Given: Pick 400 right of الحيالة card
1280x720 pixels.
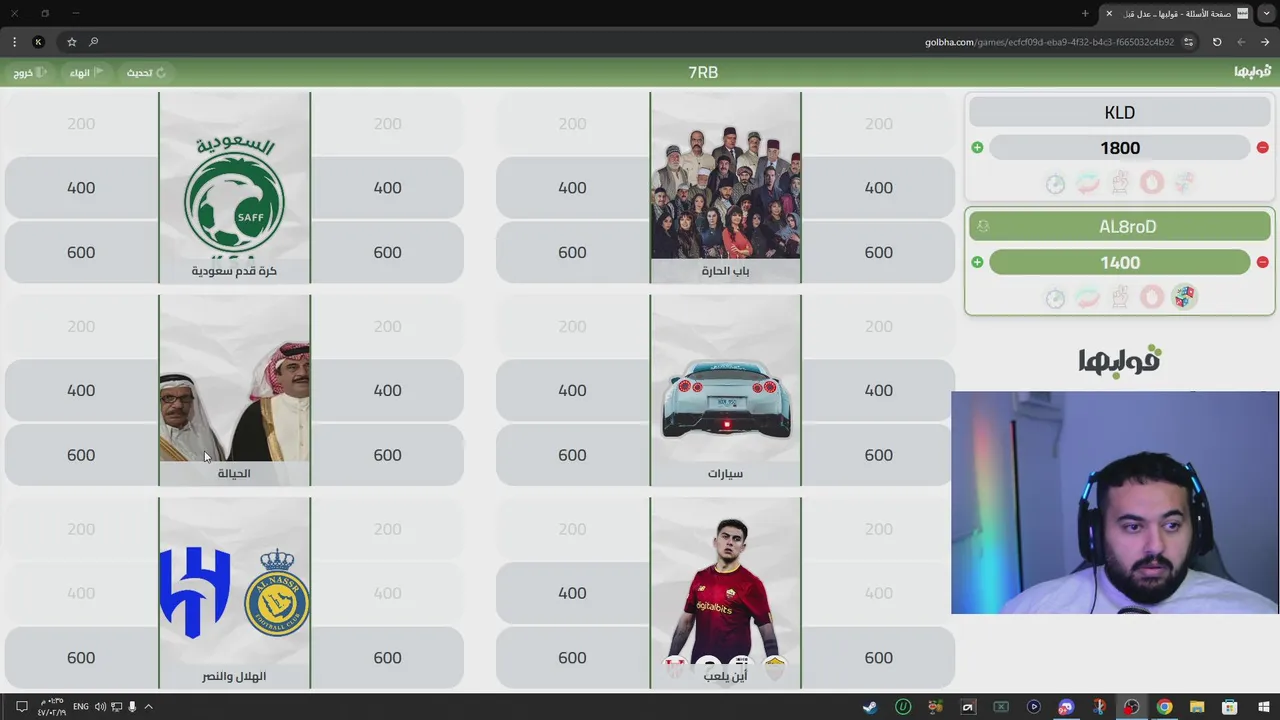Looking at the screenshot, I should coord(387,391).
